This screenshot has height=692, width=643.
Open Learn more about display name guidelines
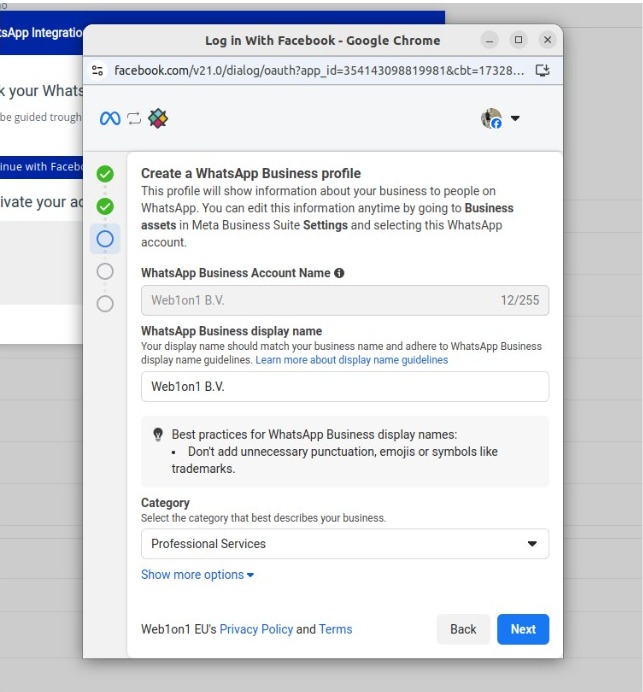pyautogui.click(x=351, y=360)
